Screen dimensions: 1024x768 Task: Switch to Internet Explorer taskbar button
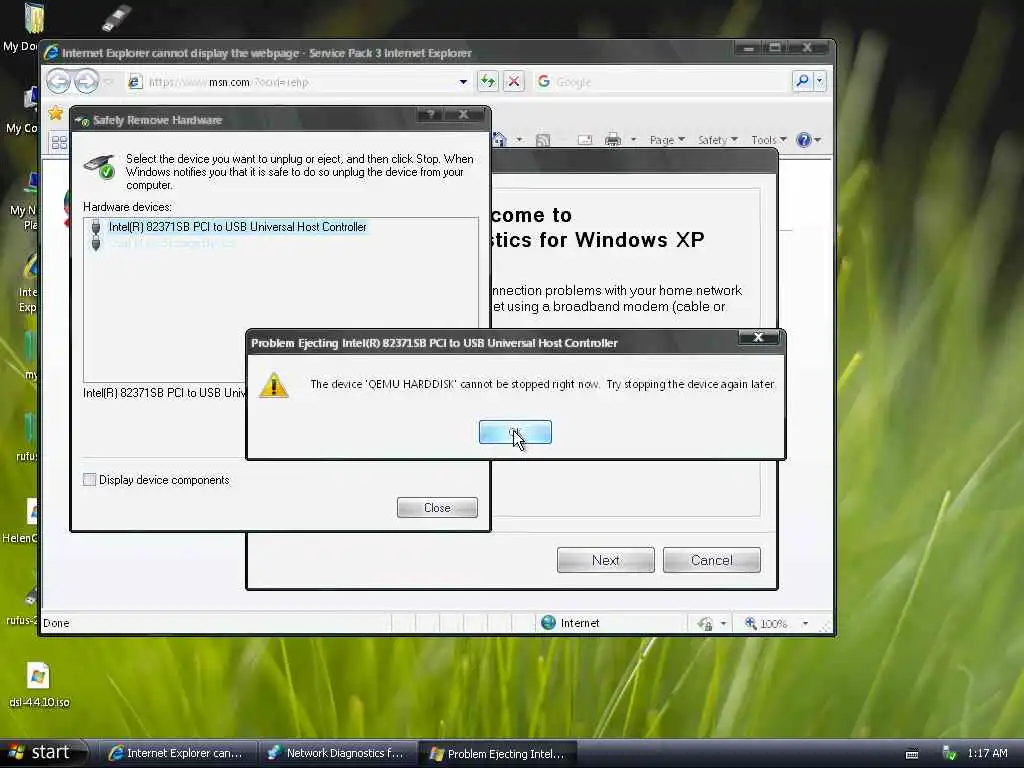click(176, 753)
